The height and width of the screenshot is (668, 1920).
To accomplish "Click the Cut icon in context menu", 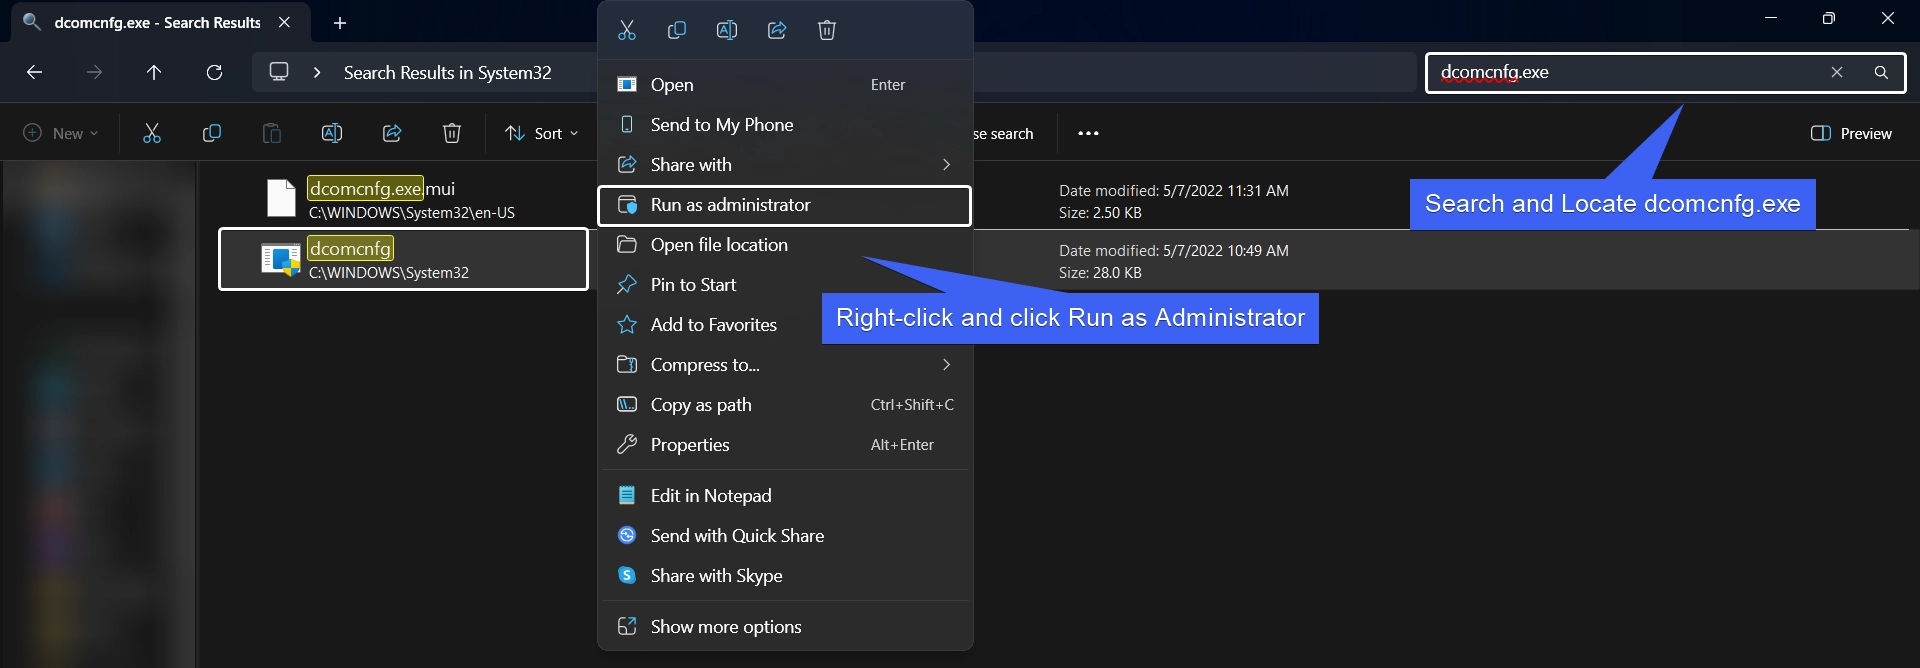I will [627, 30].
